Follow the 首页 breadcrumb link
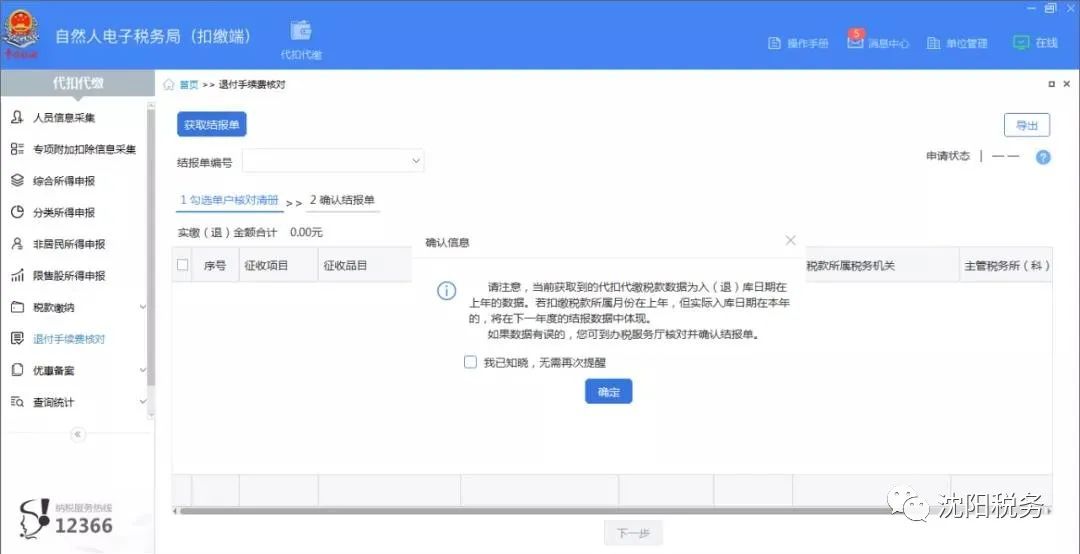Screen dimensions: 1080x554 [x=189, y=85]
